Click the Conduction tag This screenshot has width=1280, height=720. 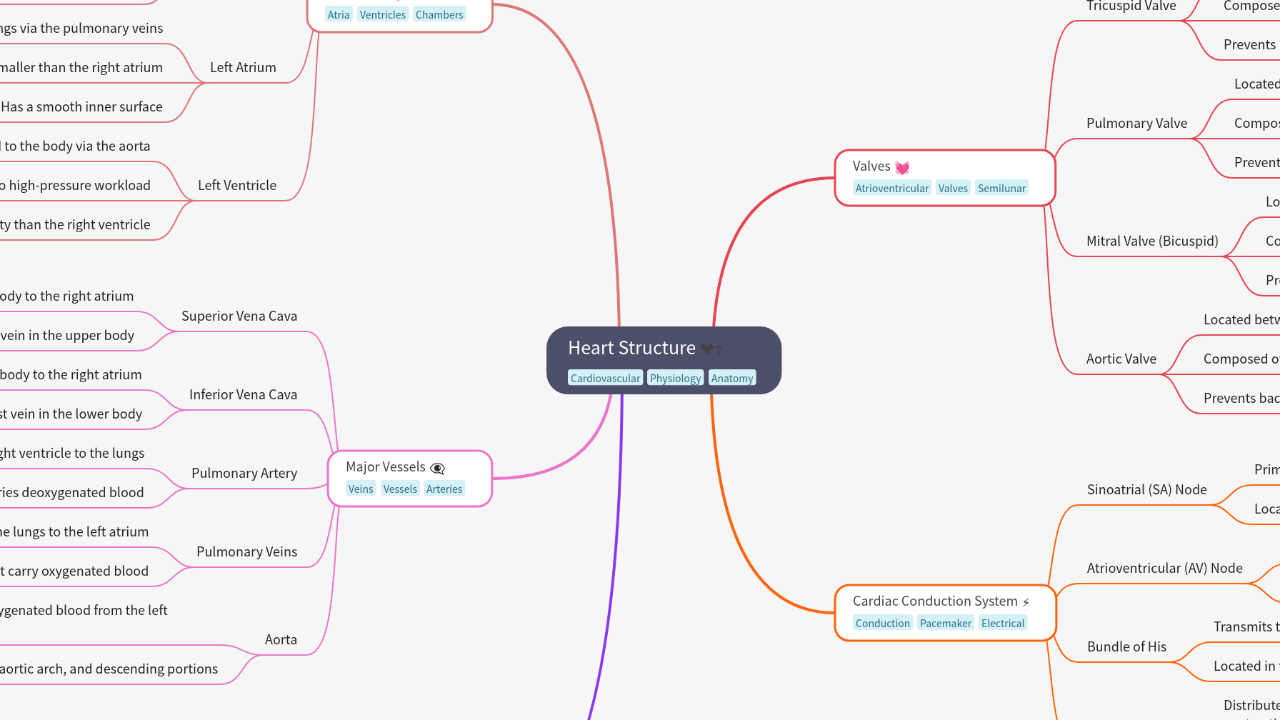[x=883, y=623]
